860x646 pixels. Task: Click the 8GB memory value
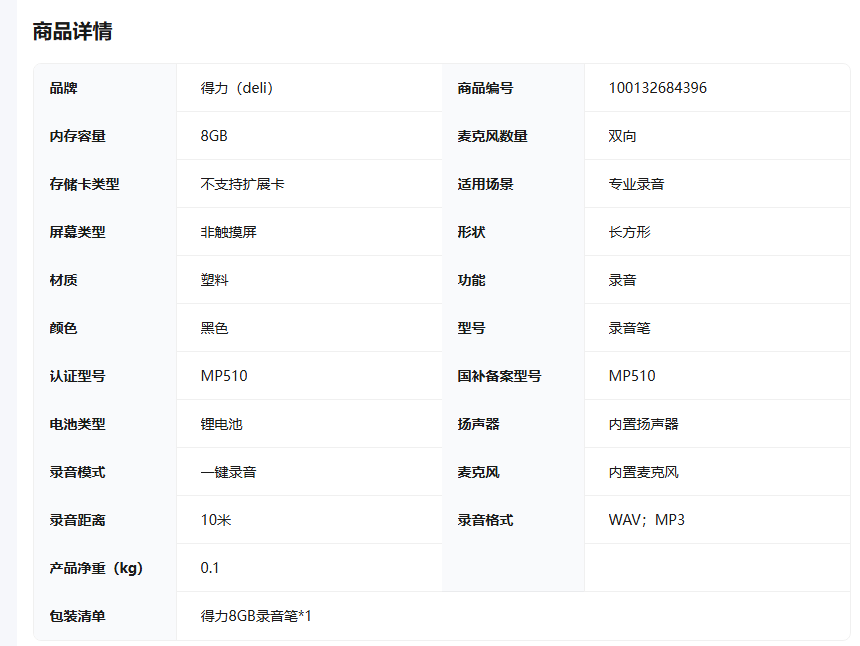(x=214, y=136)
